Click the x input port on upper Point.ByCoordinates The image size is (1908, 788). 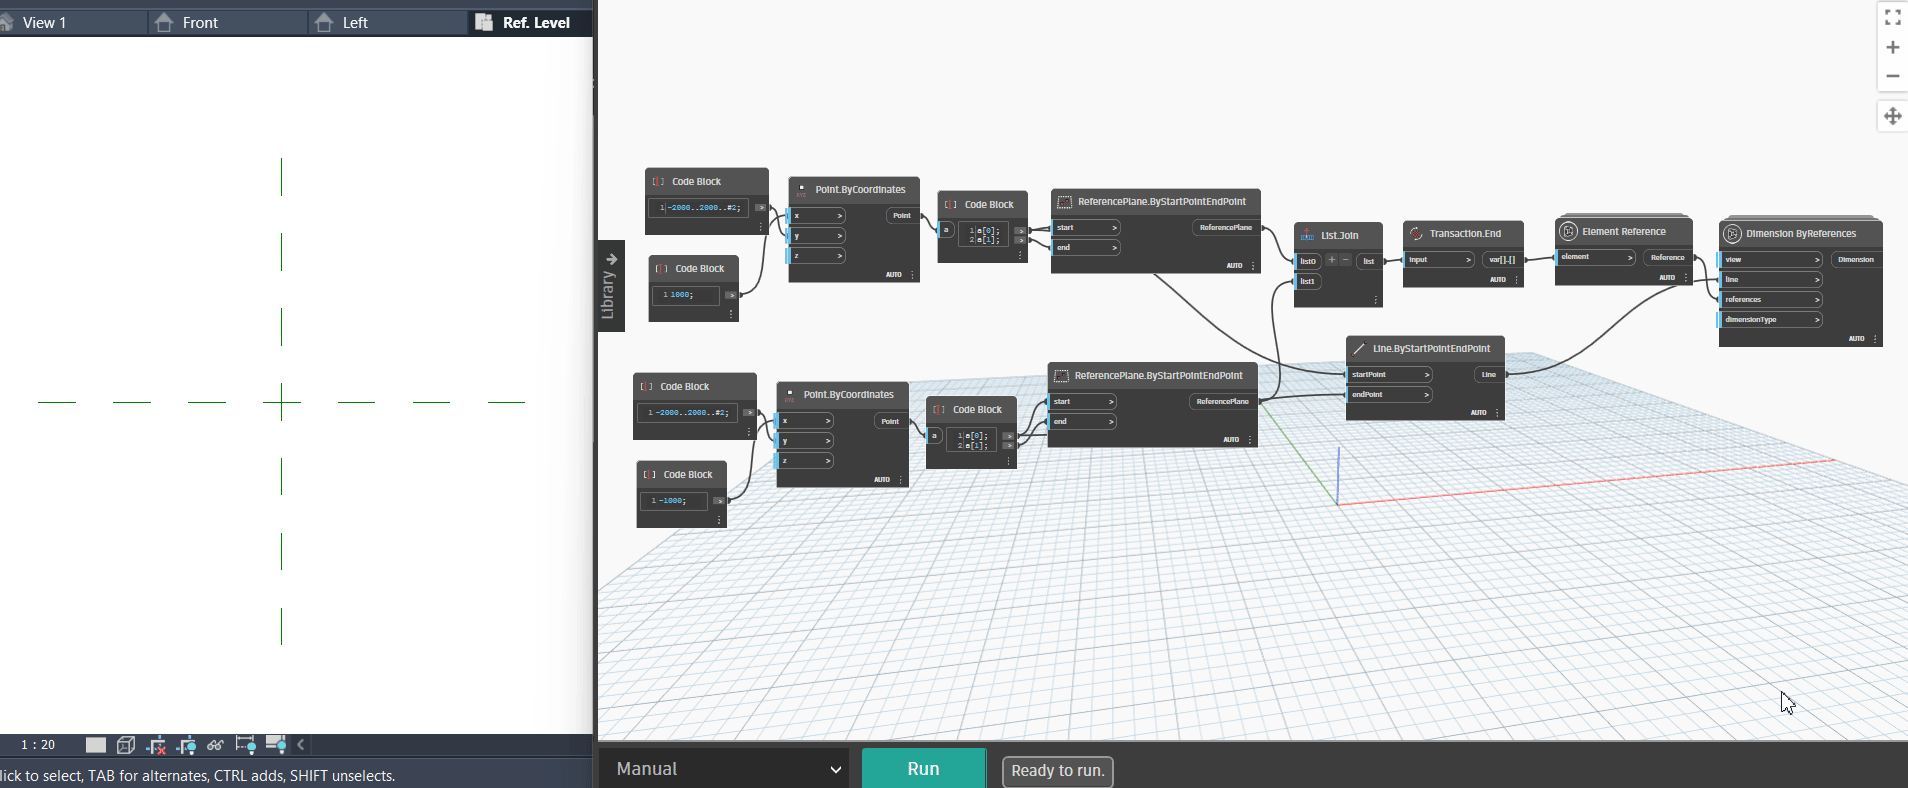(818, 215)
